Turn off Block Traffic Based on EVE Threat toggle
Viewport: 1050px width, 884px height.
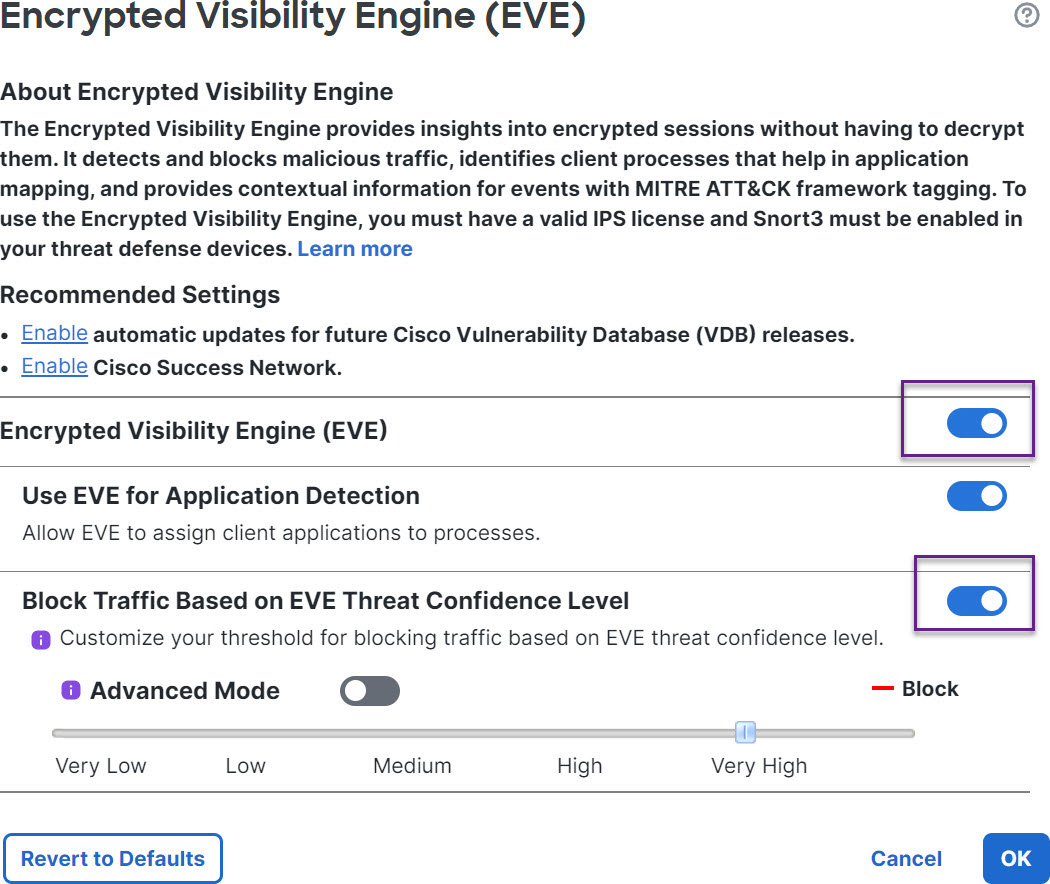[976, 601]
